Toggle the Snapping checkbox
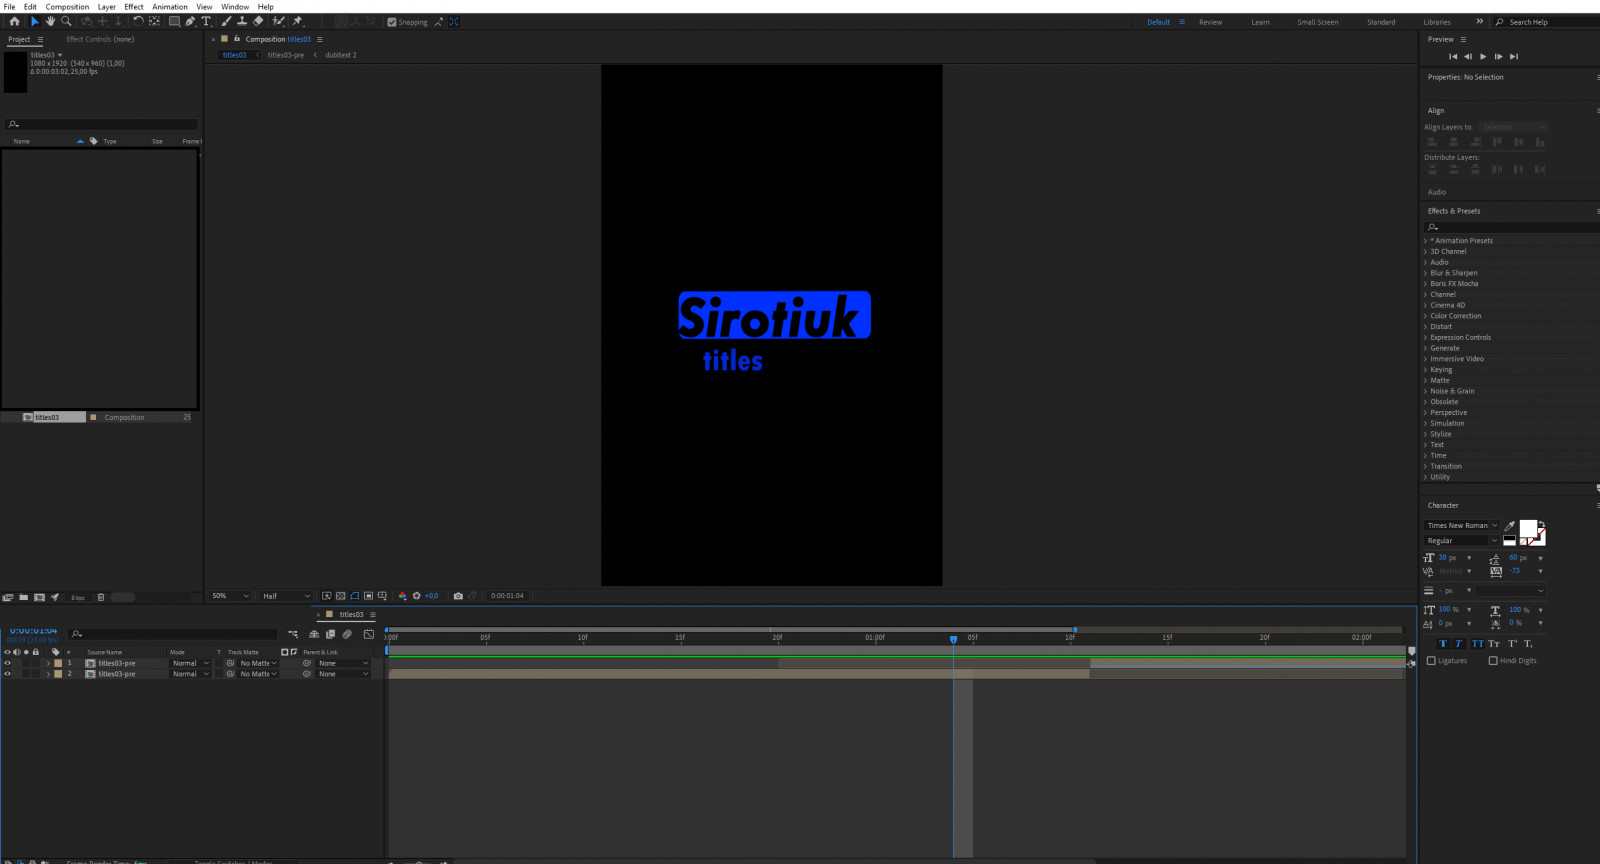This screenshot has height=864, width=1600. coord(392,22)
